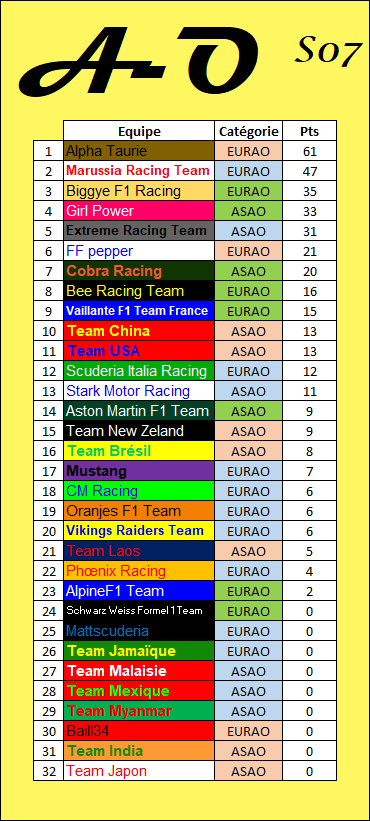This screenshot has height=821, width=370.
Task: Click Aston Martin F1 Team entry
Action: [139, 411]
